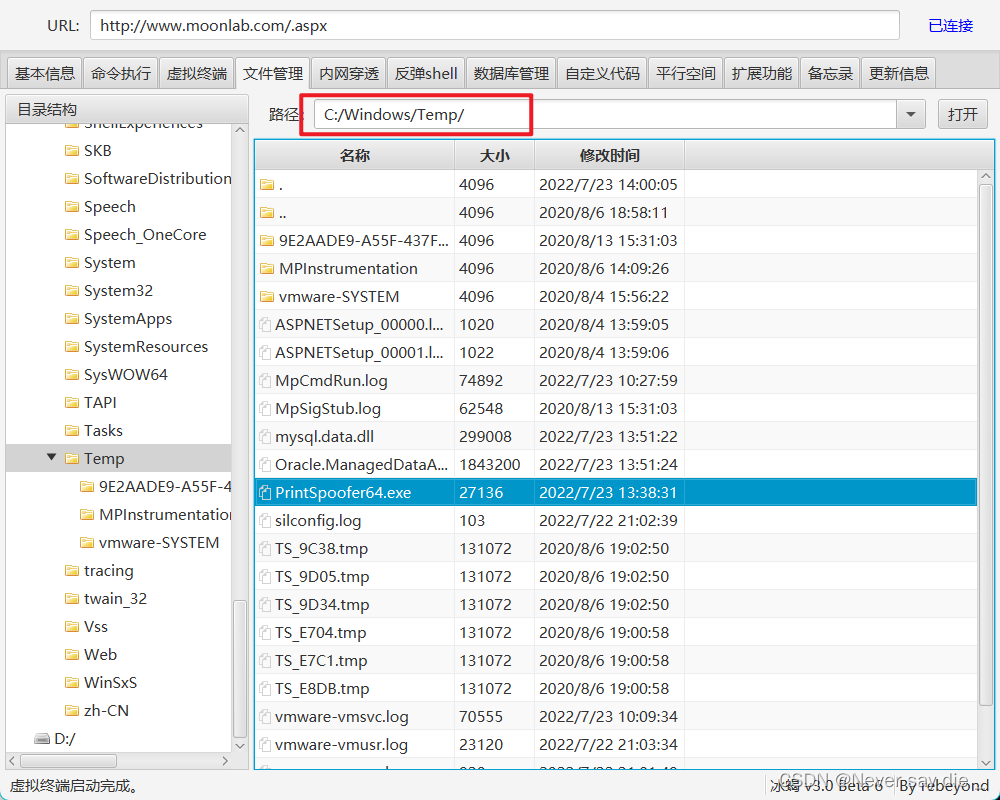The width and height of the screenshot is (1000, 800).
Task: Switch to the 平行空间 tab
Action: [x=686, y=73]
